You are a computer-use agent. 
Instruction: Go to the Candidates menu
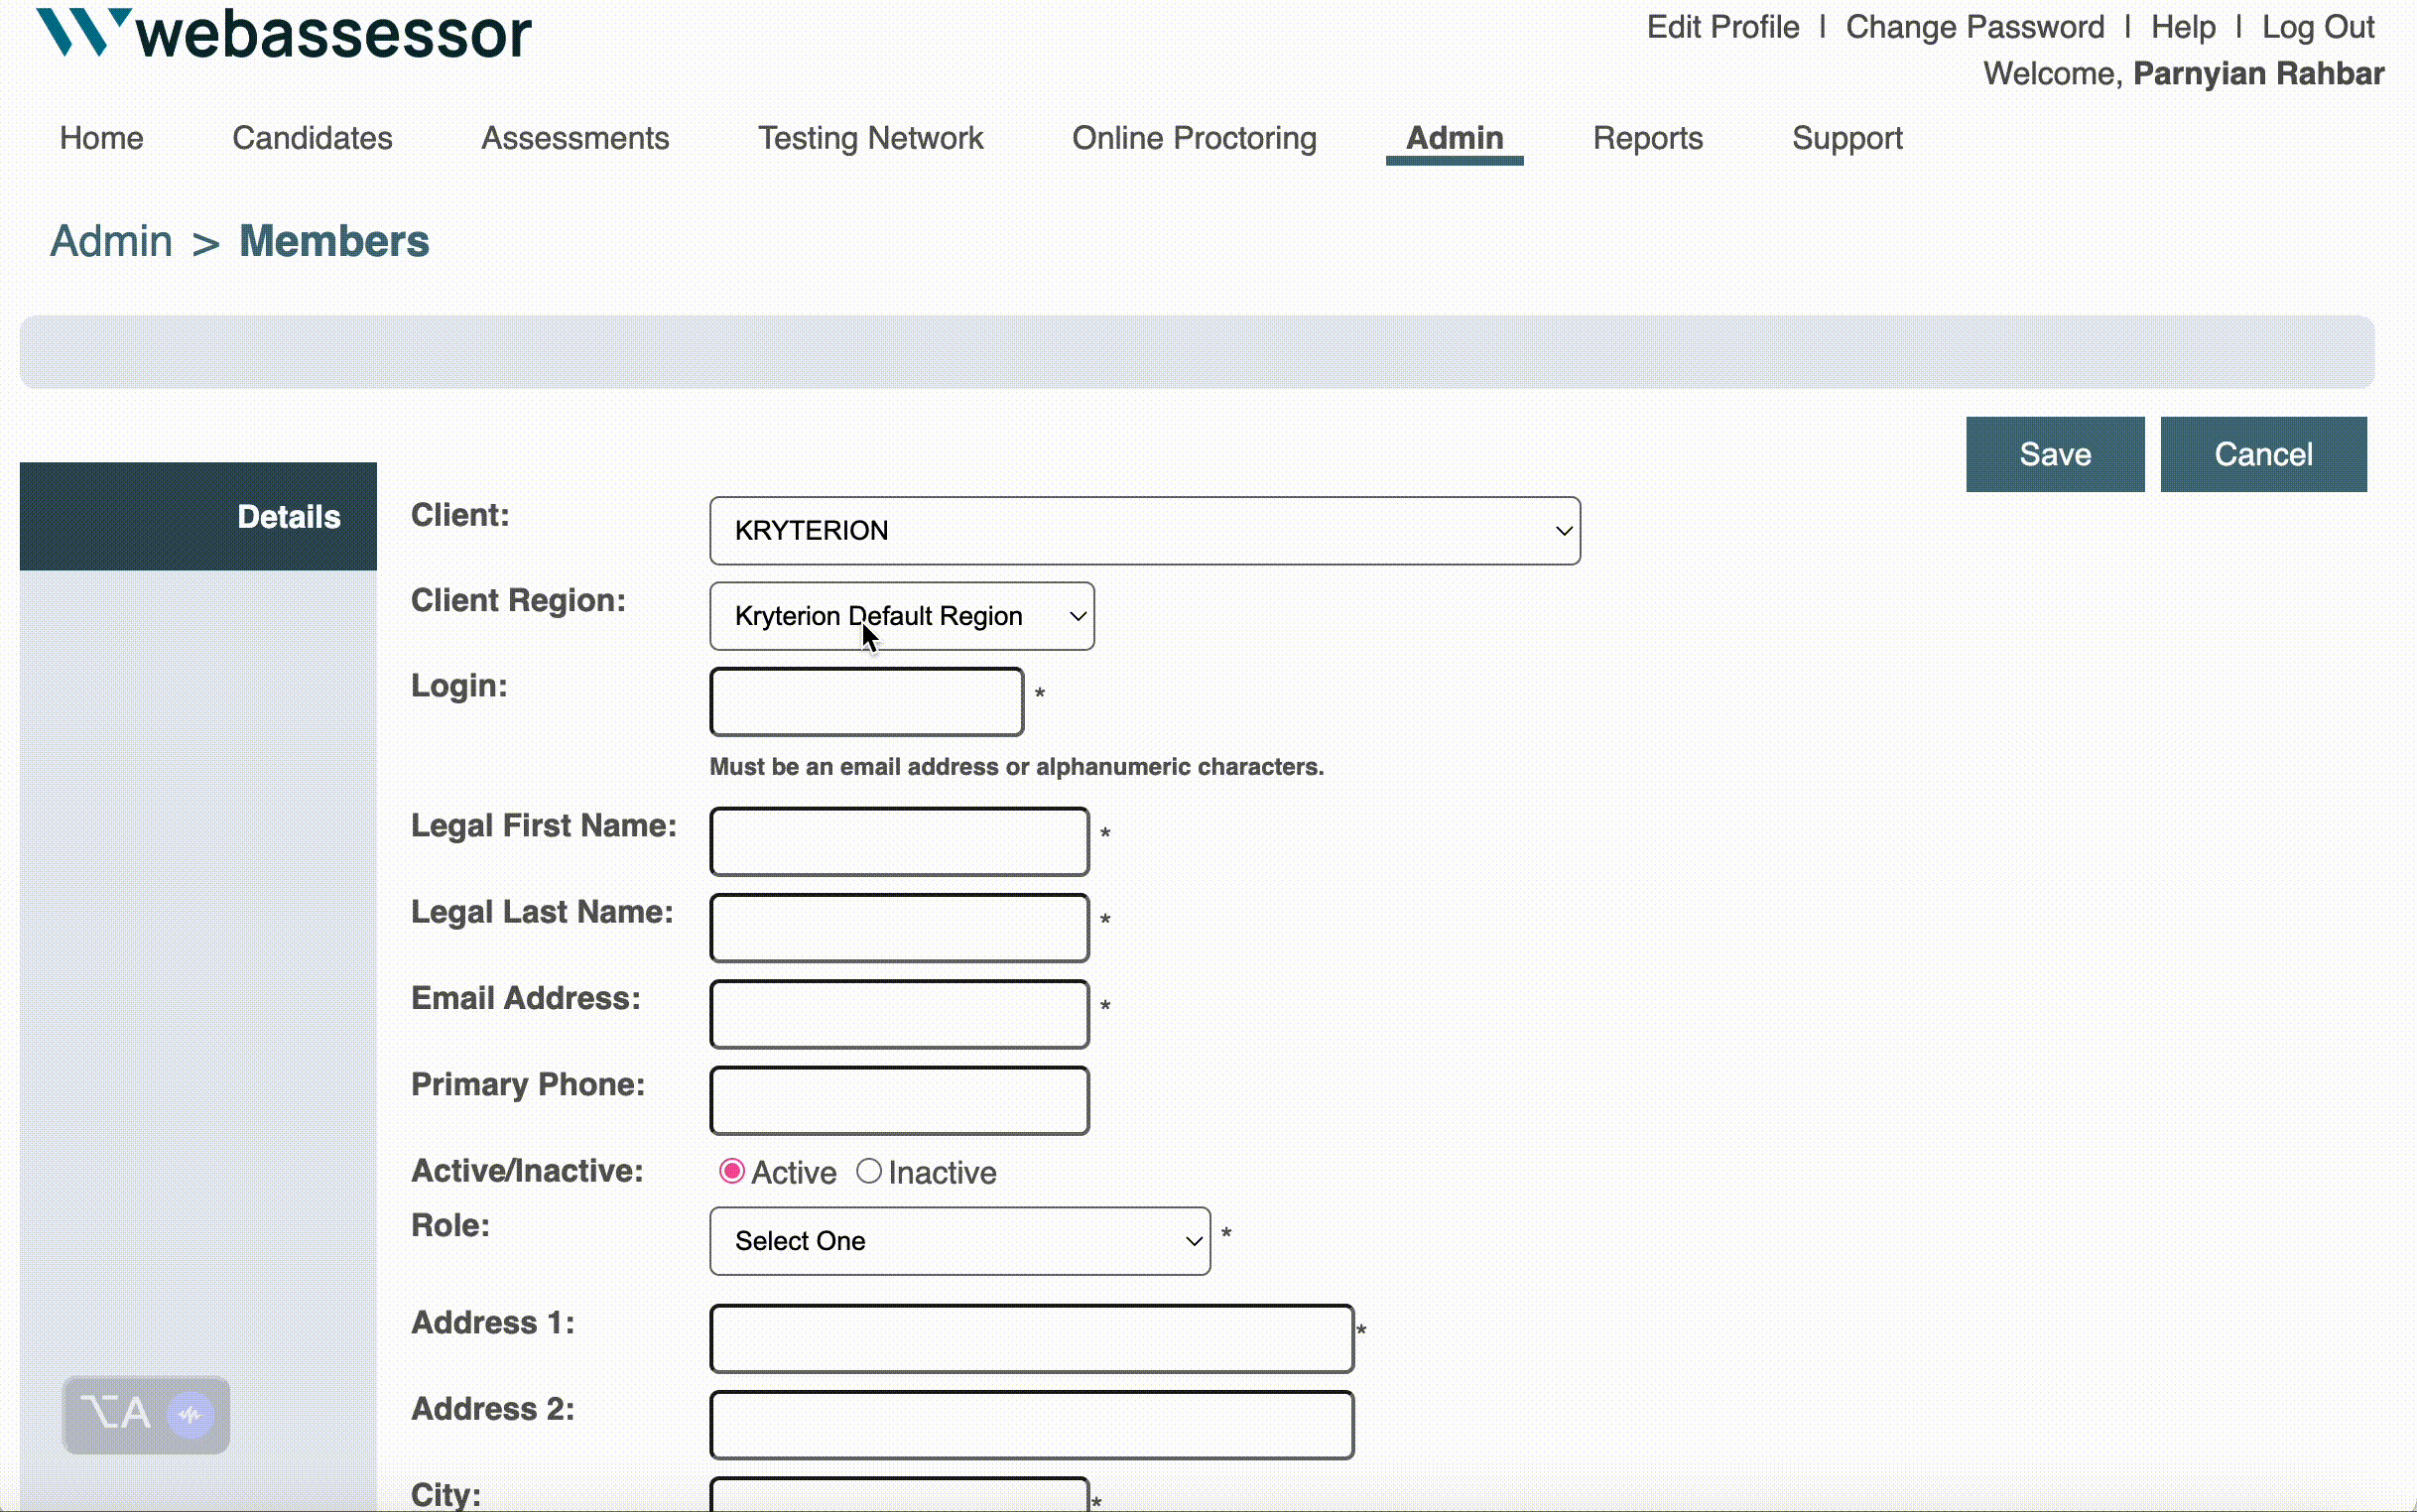coord(312,138)
